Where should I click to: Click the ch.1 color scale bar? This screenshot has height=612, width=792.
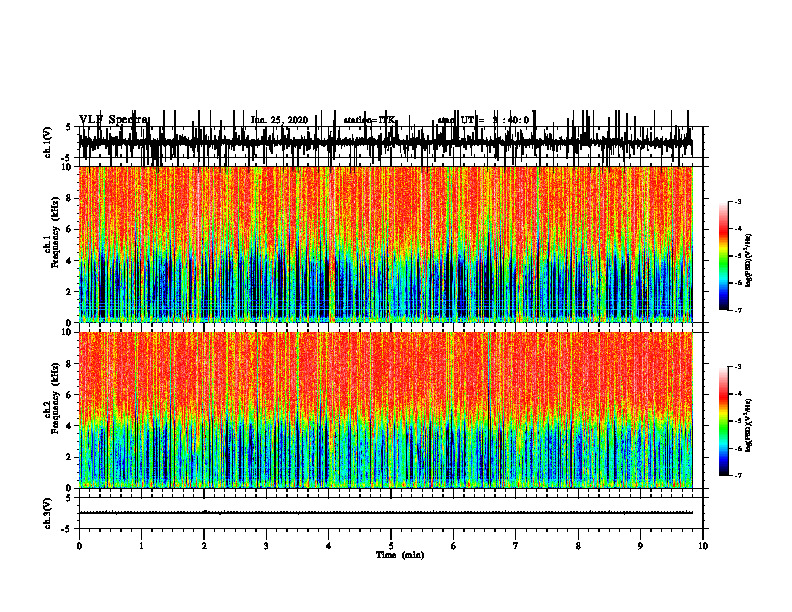724,256
